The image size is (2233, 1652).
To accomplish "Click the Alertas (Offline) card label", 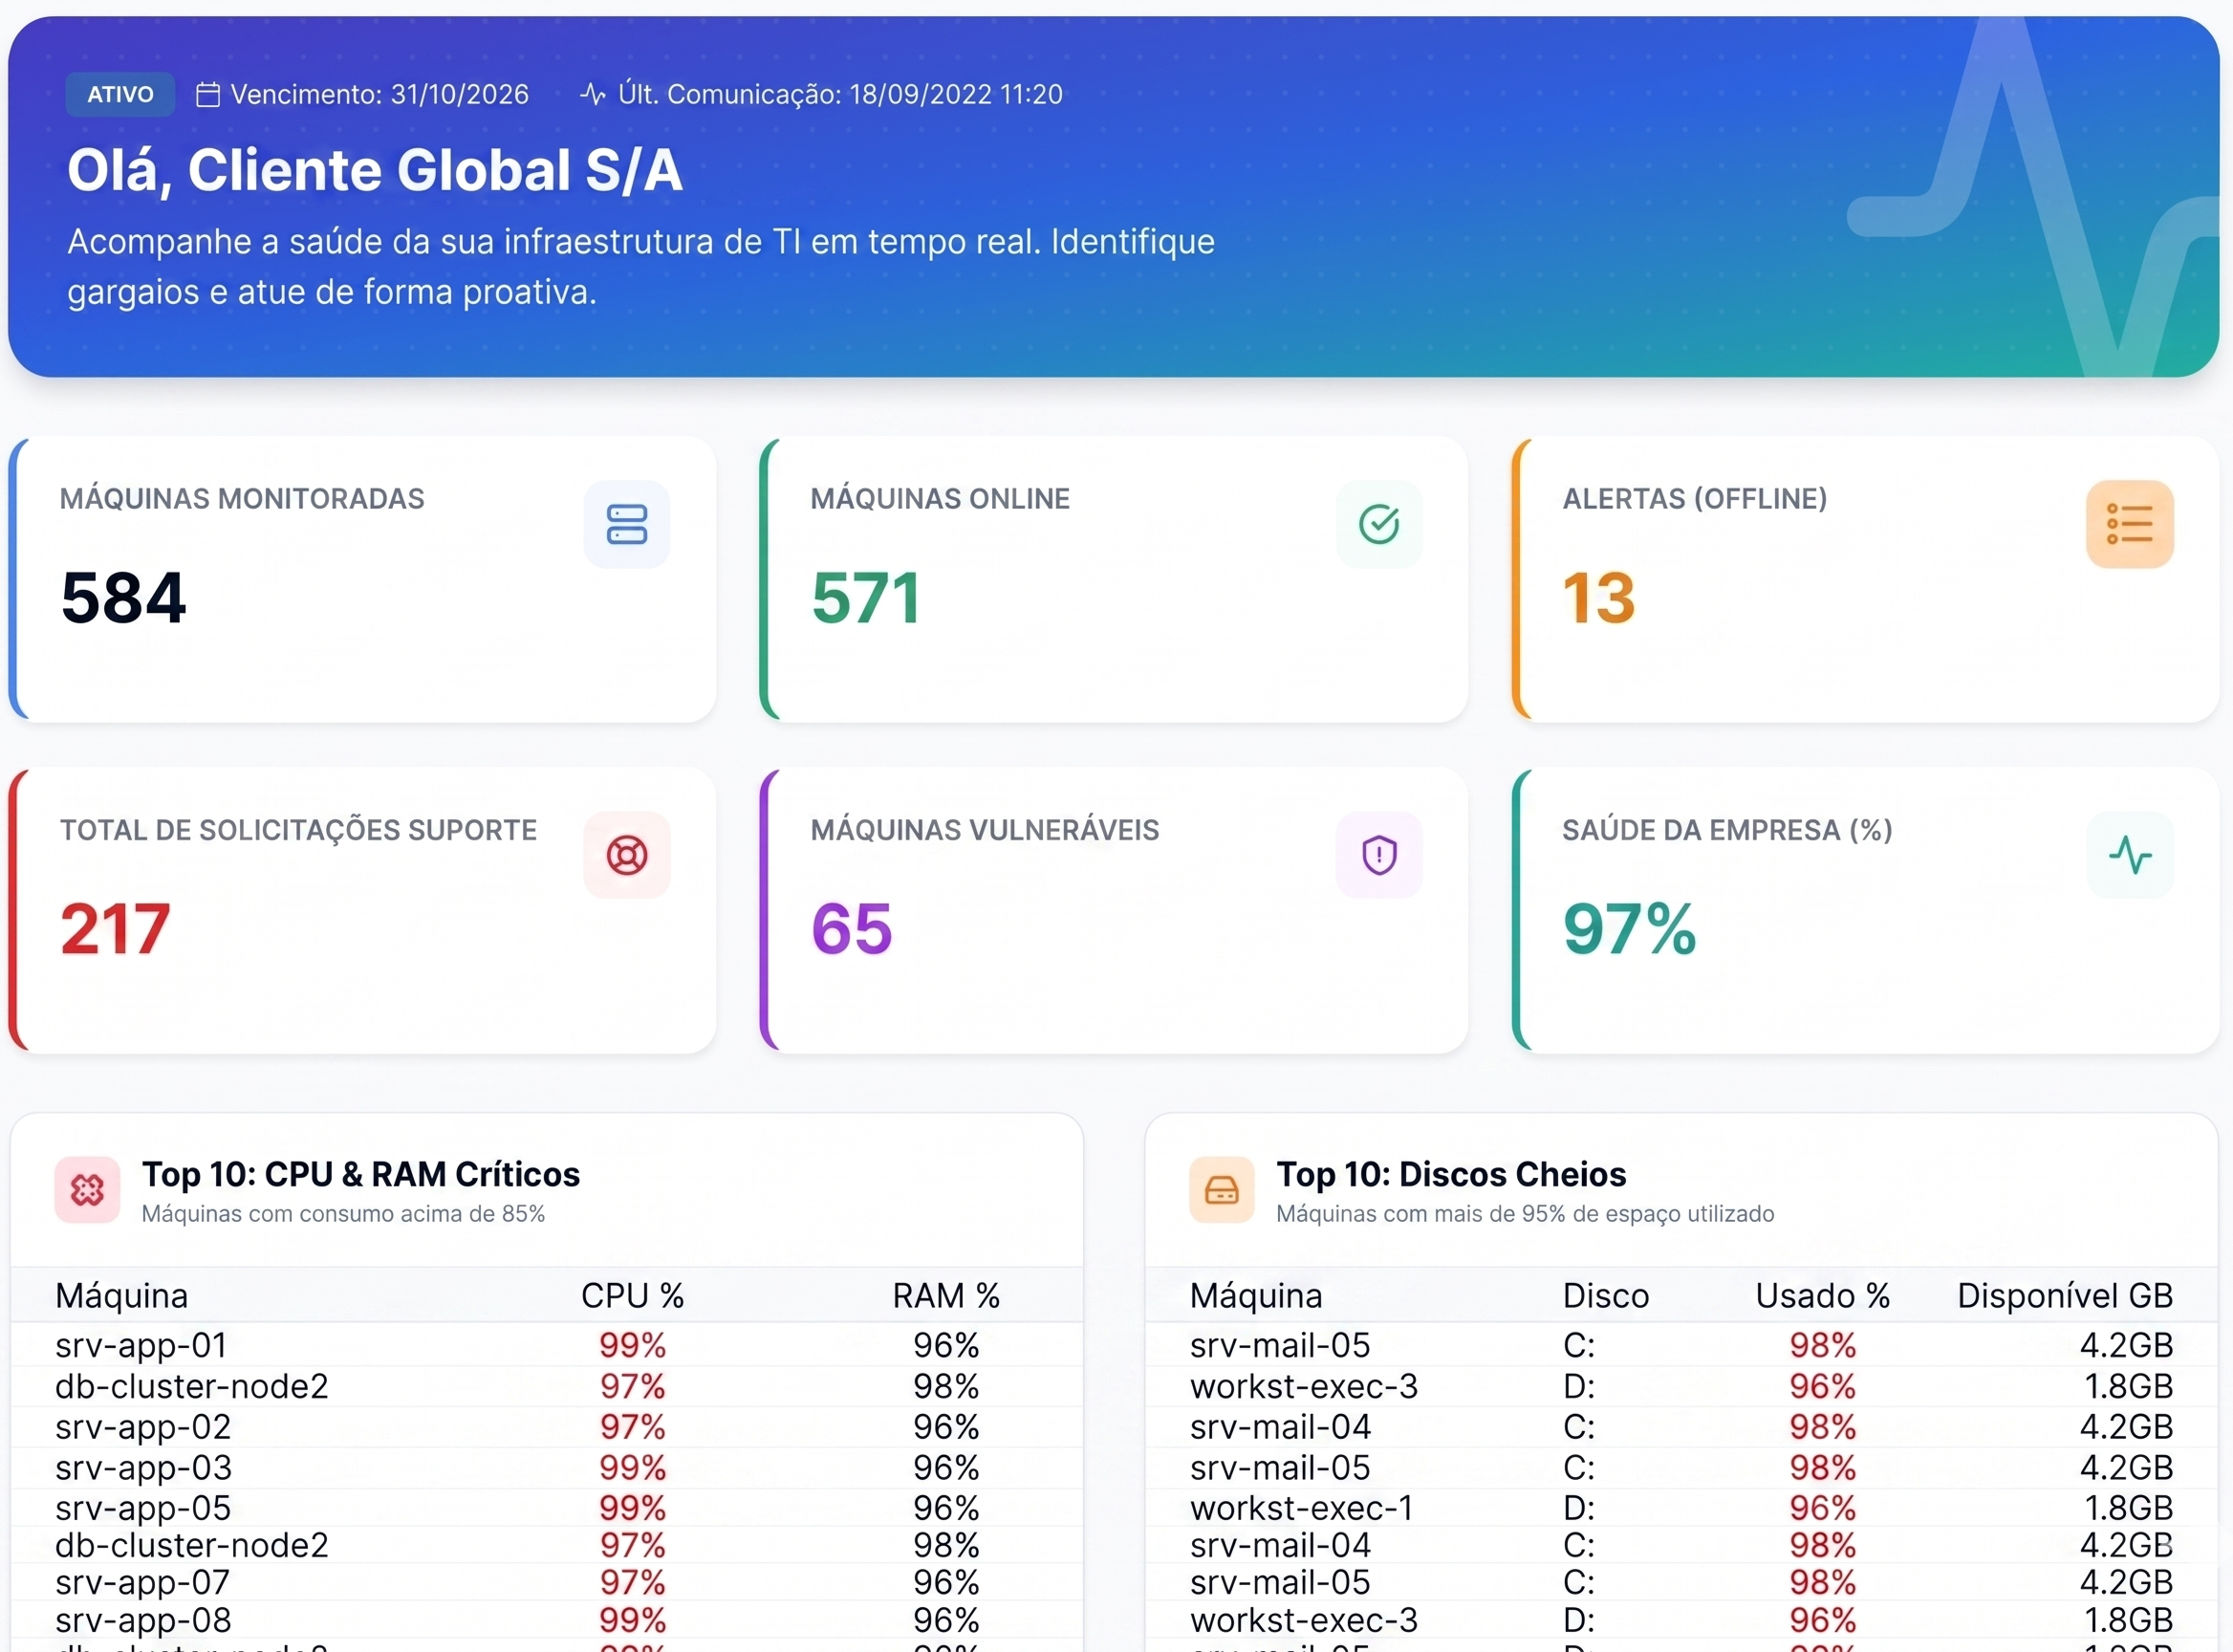I will click(x=1695, y=499).
